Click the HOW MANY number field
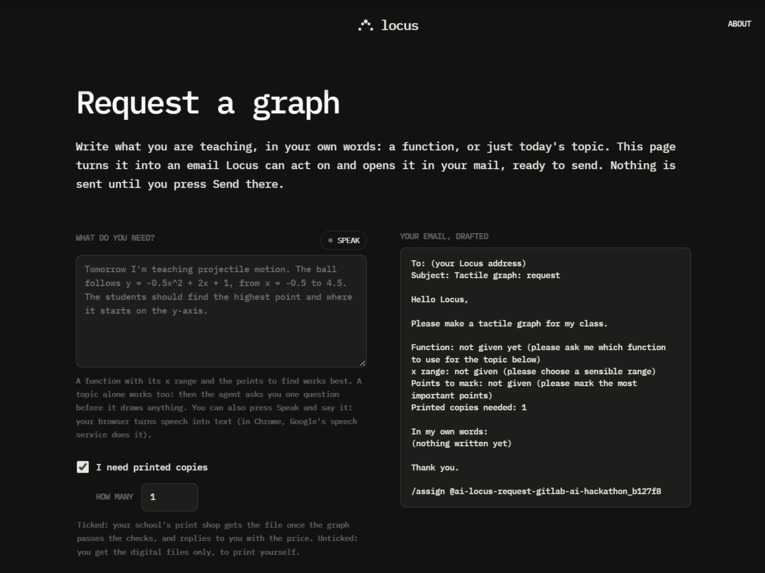Screen dimensions: 765x573 [170, 497]
